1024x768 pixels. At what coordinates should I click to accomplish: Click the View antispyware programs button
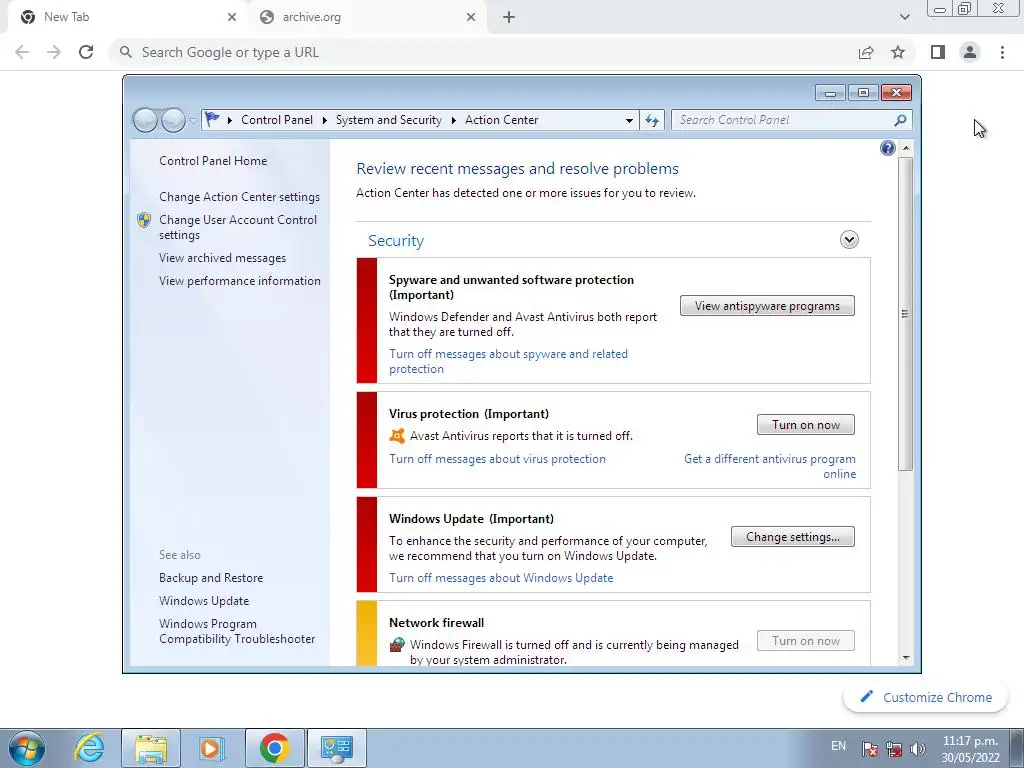(x=767, y=306)
